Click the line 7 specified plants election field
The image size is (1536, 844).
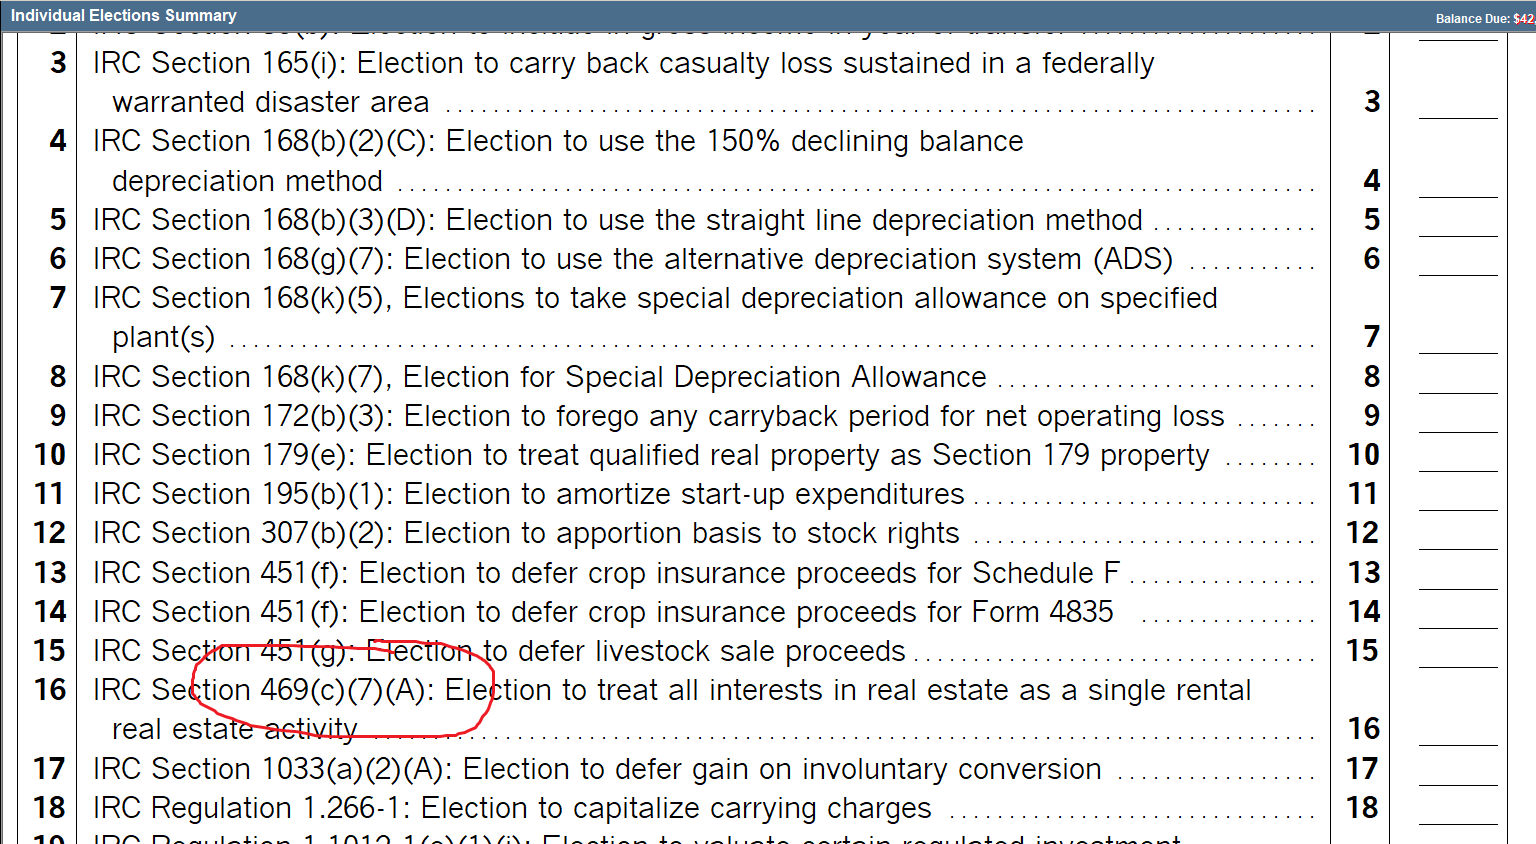[x=1458, y=338]
